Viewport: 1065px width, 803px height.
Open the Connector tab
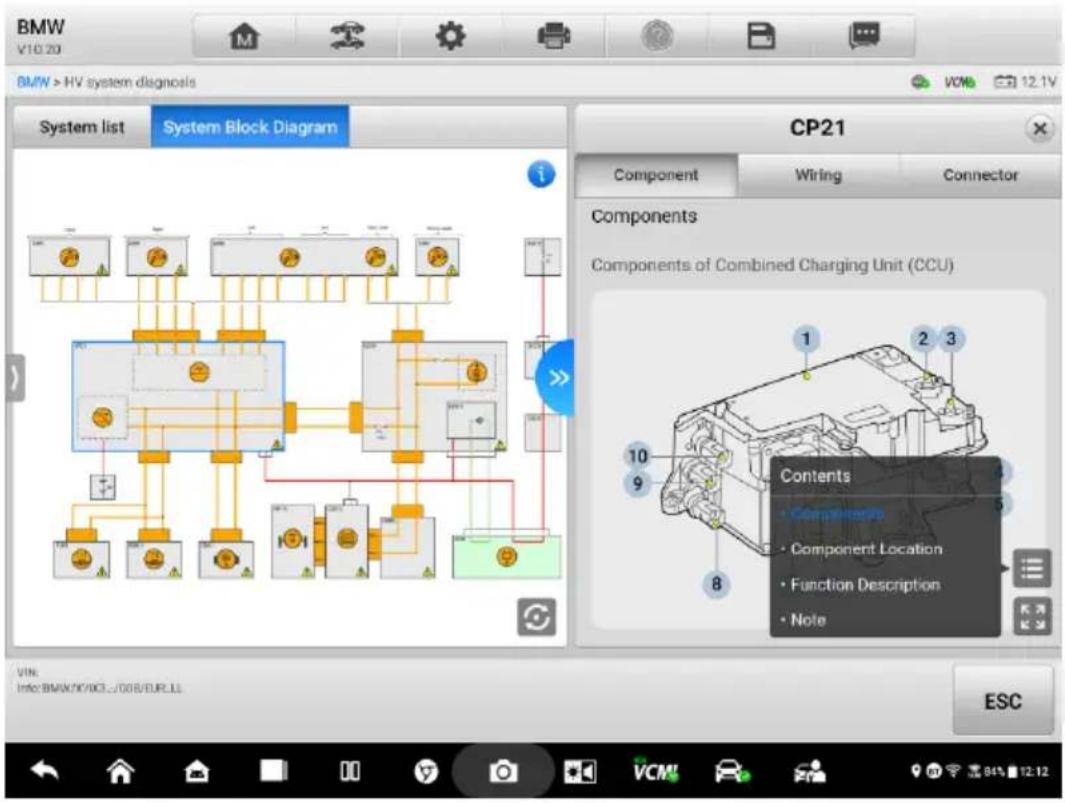coord(981,175)
